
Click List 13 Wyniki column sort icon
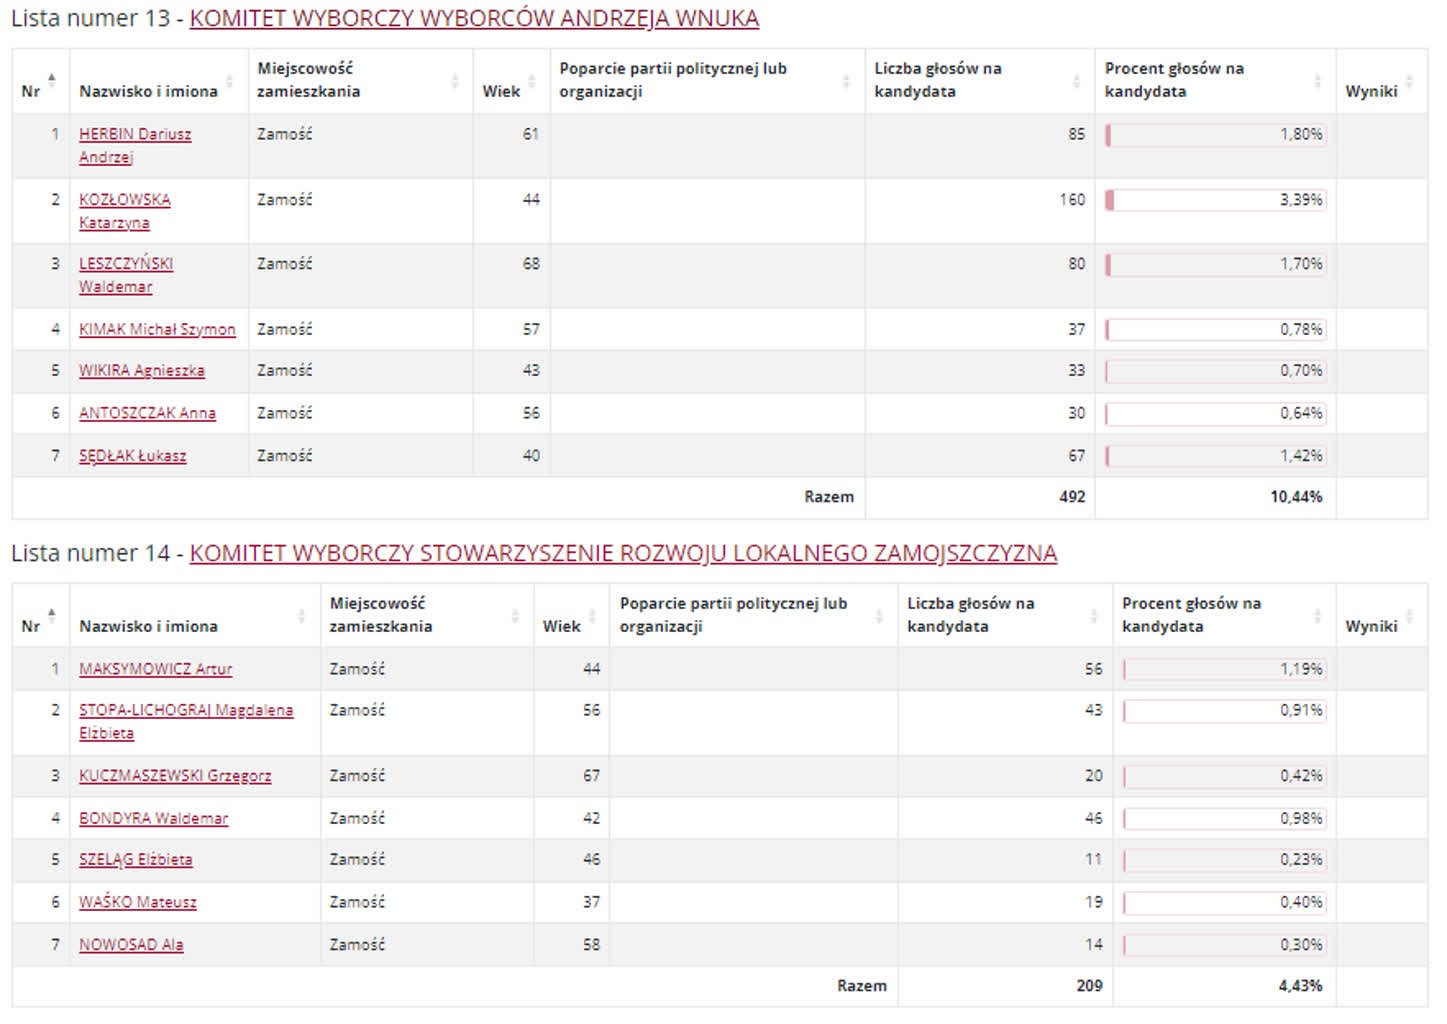click(x=1409, y=81)
